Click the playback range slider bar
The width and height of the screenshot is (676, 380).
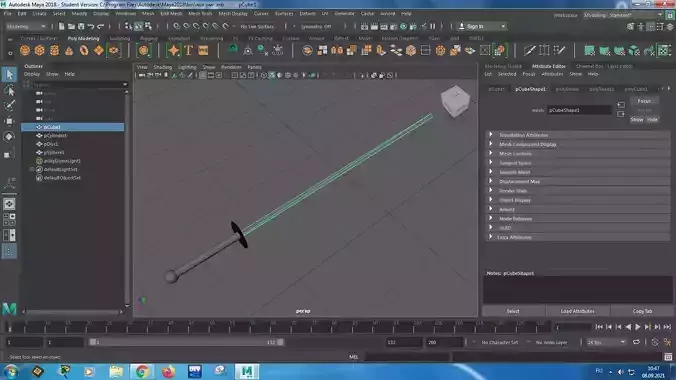tap(187, 342)
